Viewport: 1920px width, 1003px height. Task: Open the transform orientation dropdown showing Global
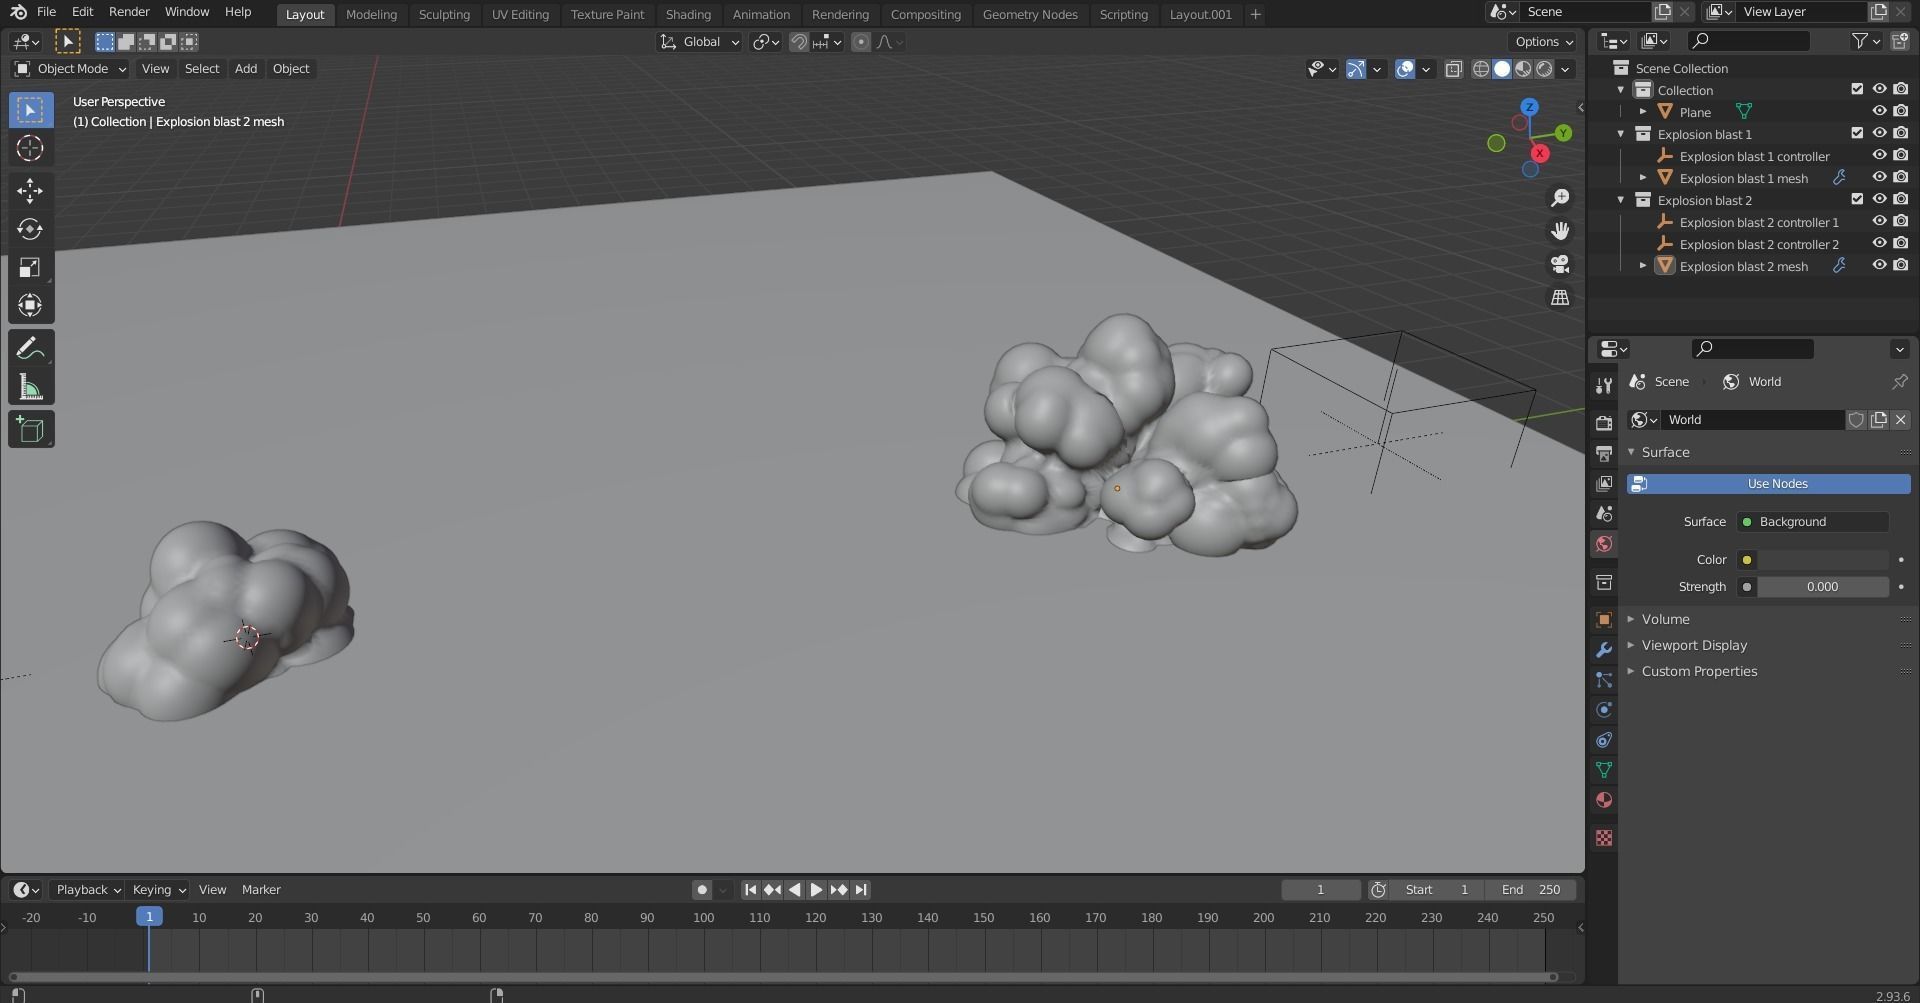700,41
